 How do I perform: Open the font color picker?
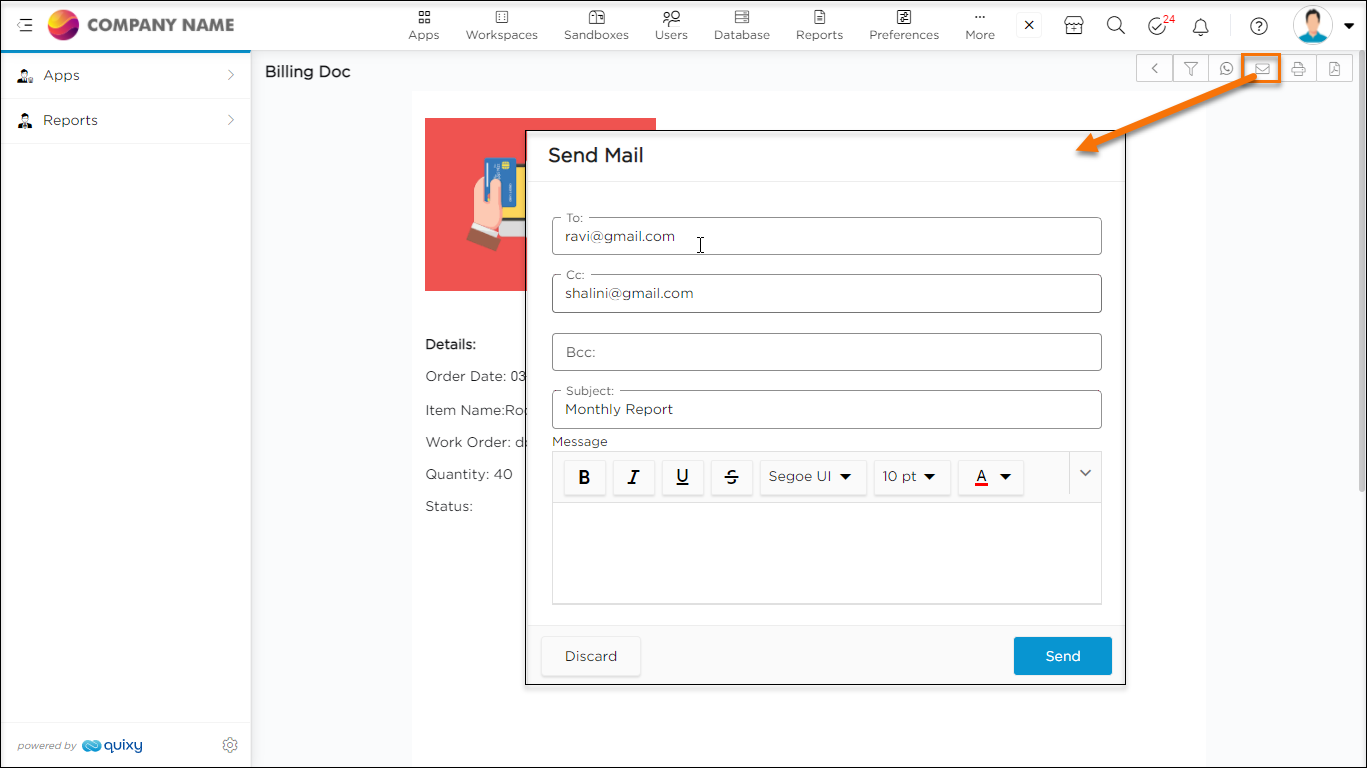click(991, 477)
